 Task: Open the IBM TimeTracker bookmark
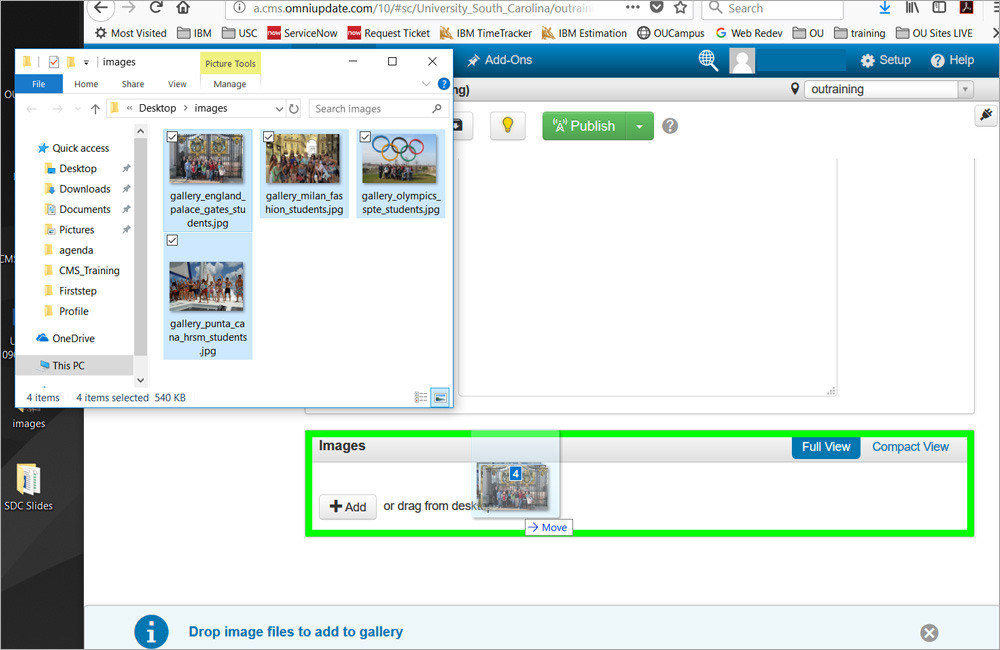point(486,33)
